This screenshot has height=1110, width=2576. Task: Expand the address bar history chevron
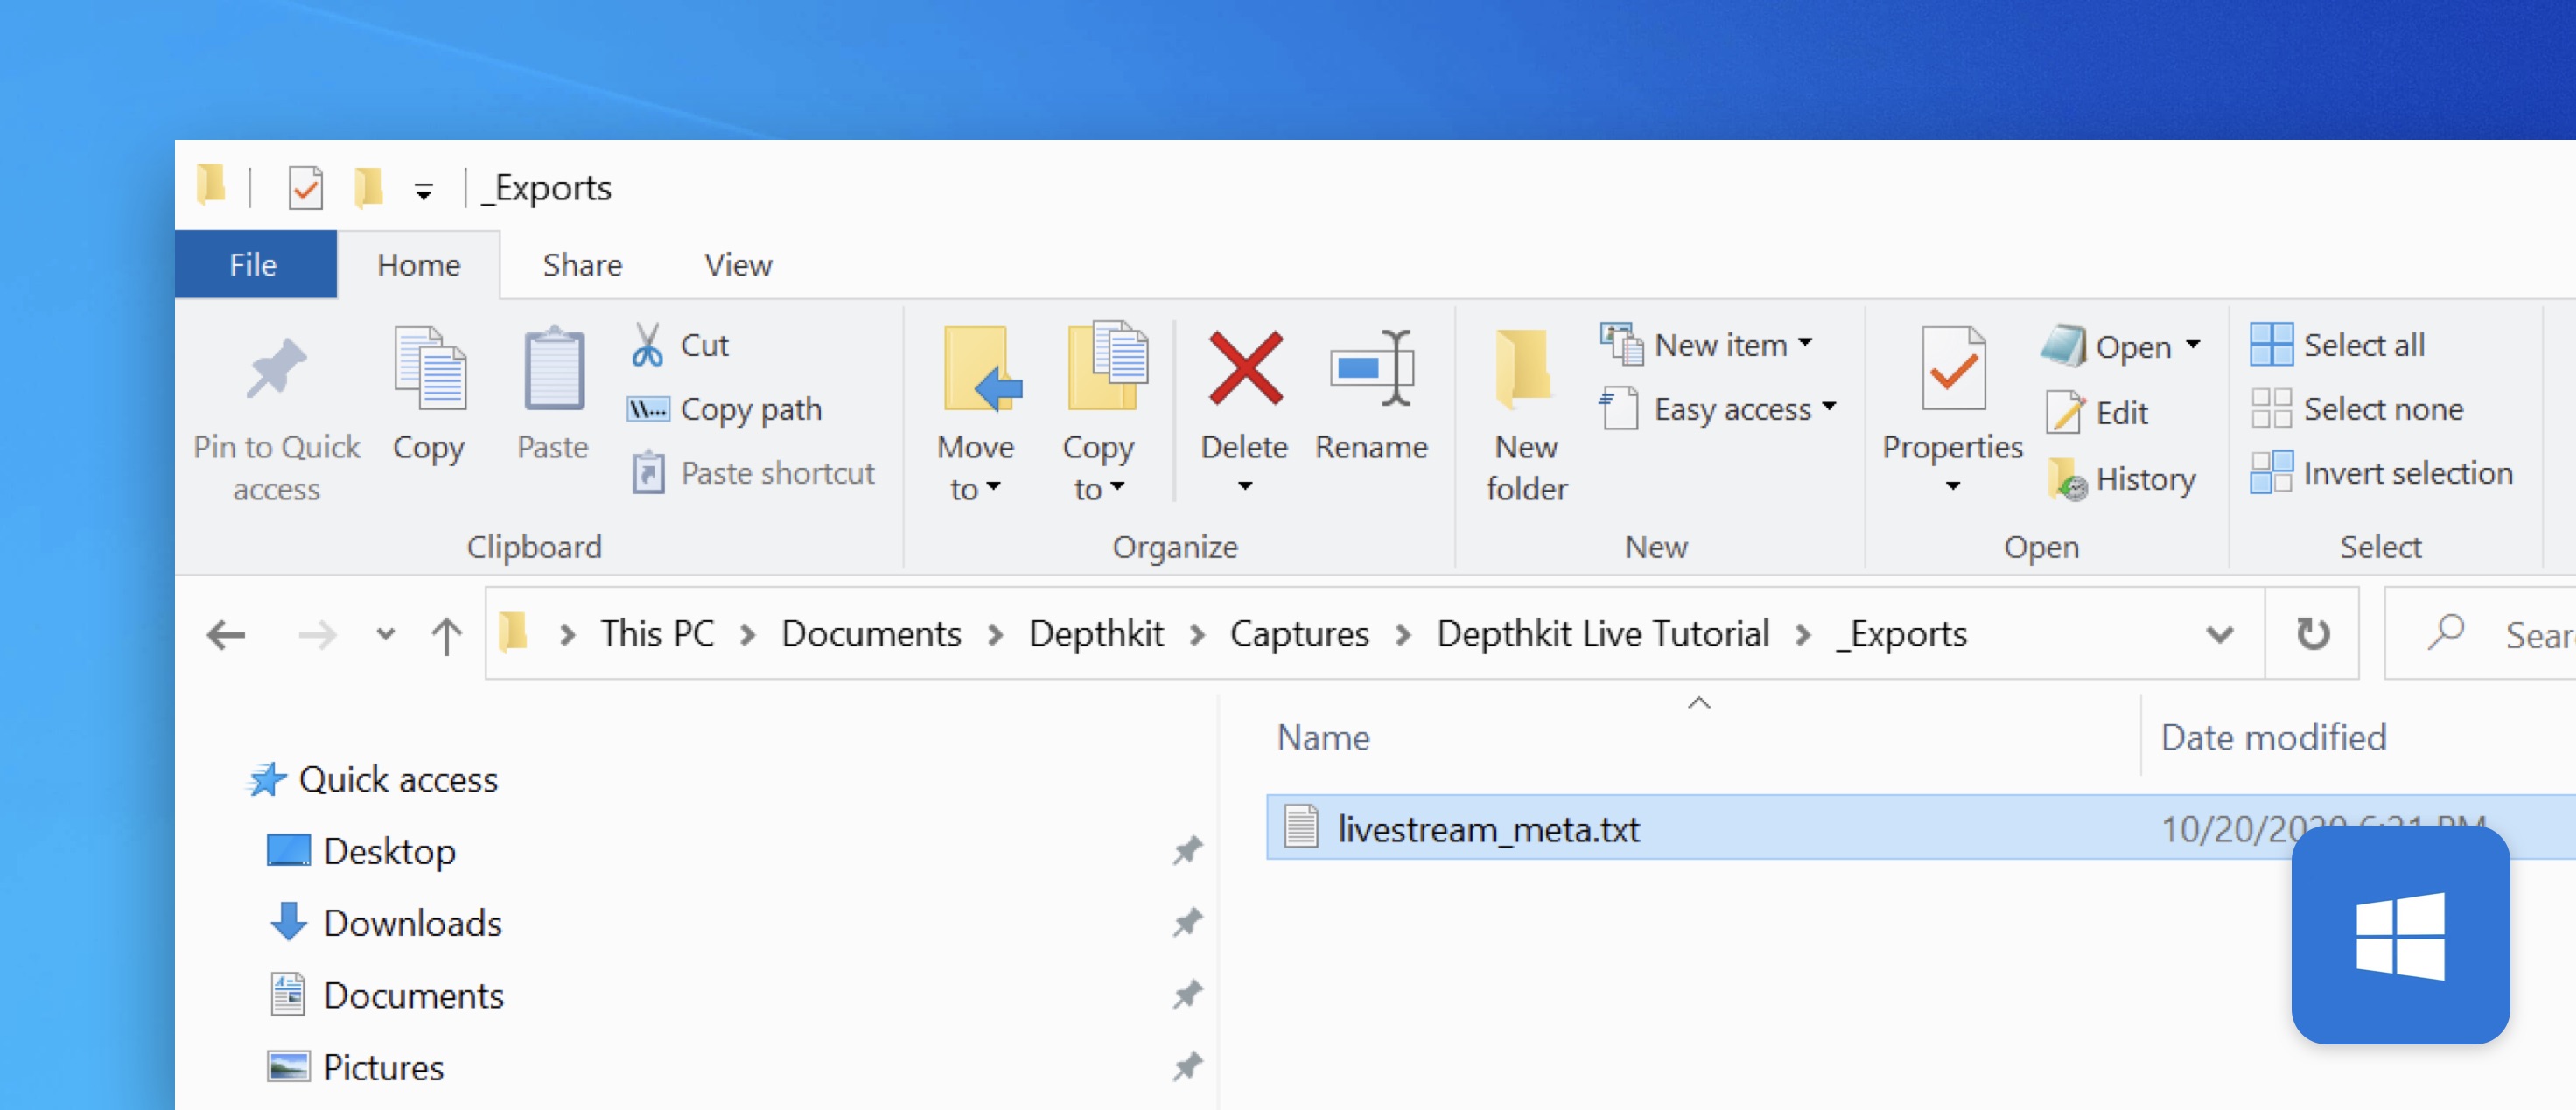tap(2220, 634)
